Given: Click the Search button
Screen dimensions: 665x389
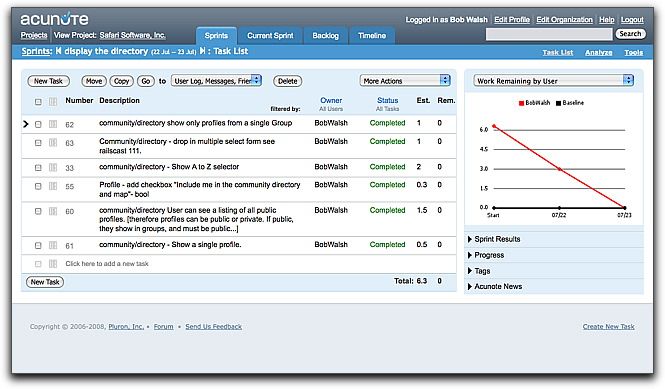Looking at the screenshot, I should 630,34.
